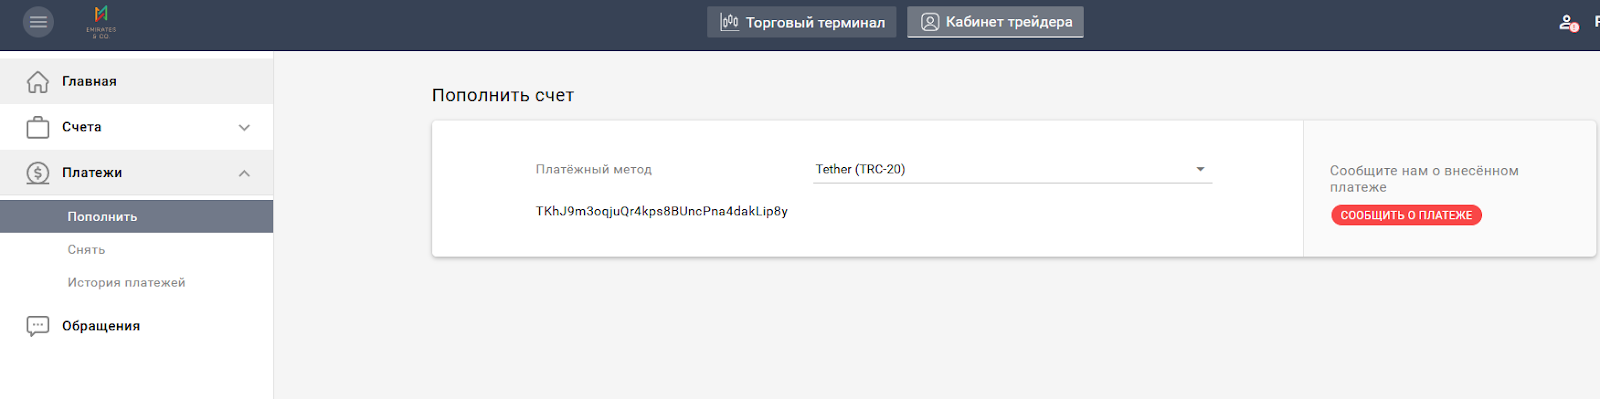Switch to Кабинет трейдера tab
This screenshot has width=1600, height=399.
(995, 22)
